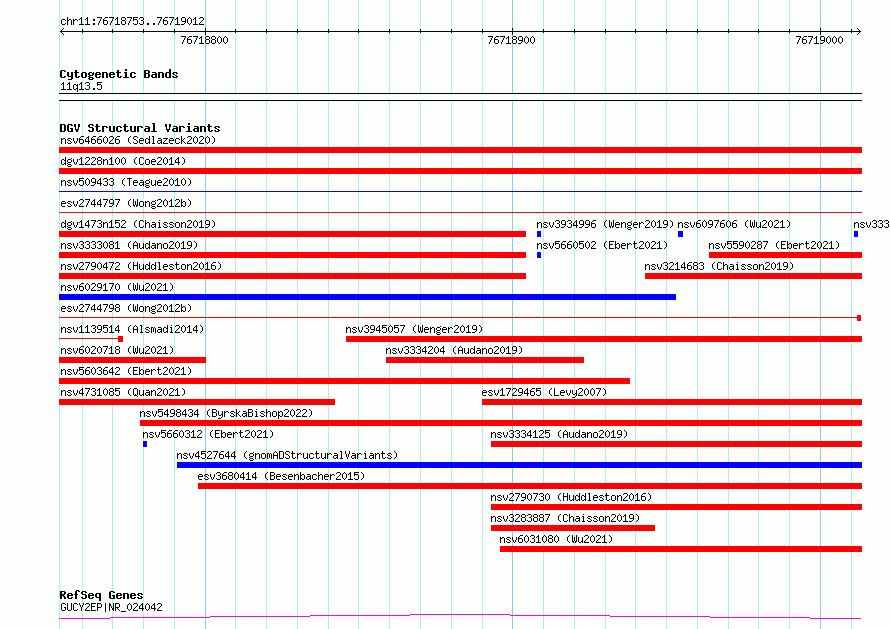Screen dimensions: 890x629
Task: Click the left arrow of the ruler
Action: 62,32
